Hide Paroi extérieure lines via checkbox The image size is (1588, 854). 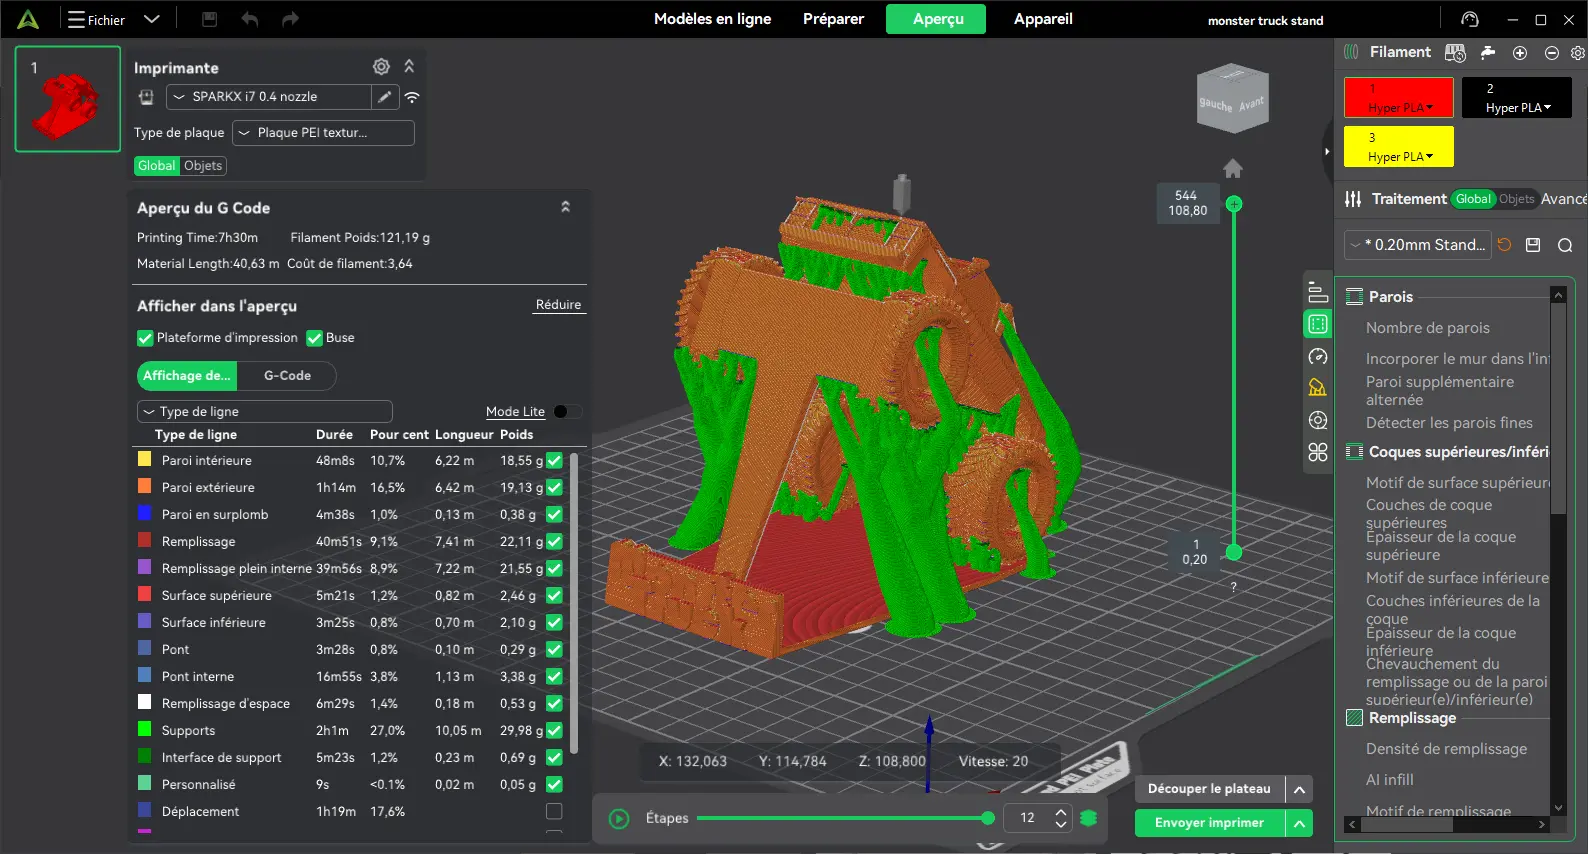(x=554, y=487)
